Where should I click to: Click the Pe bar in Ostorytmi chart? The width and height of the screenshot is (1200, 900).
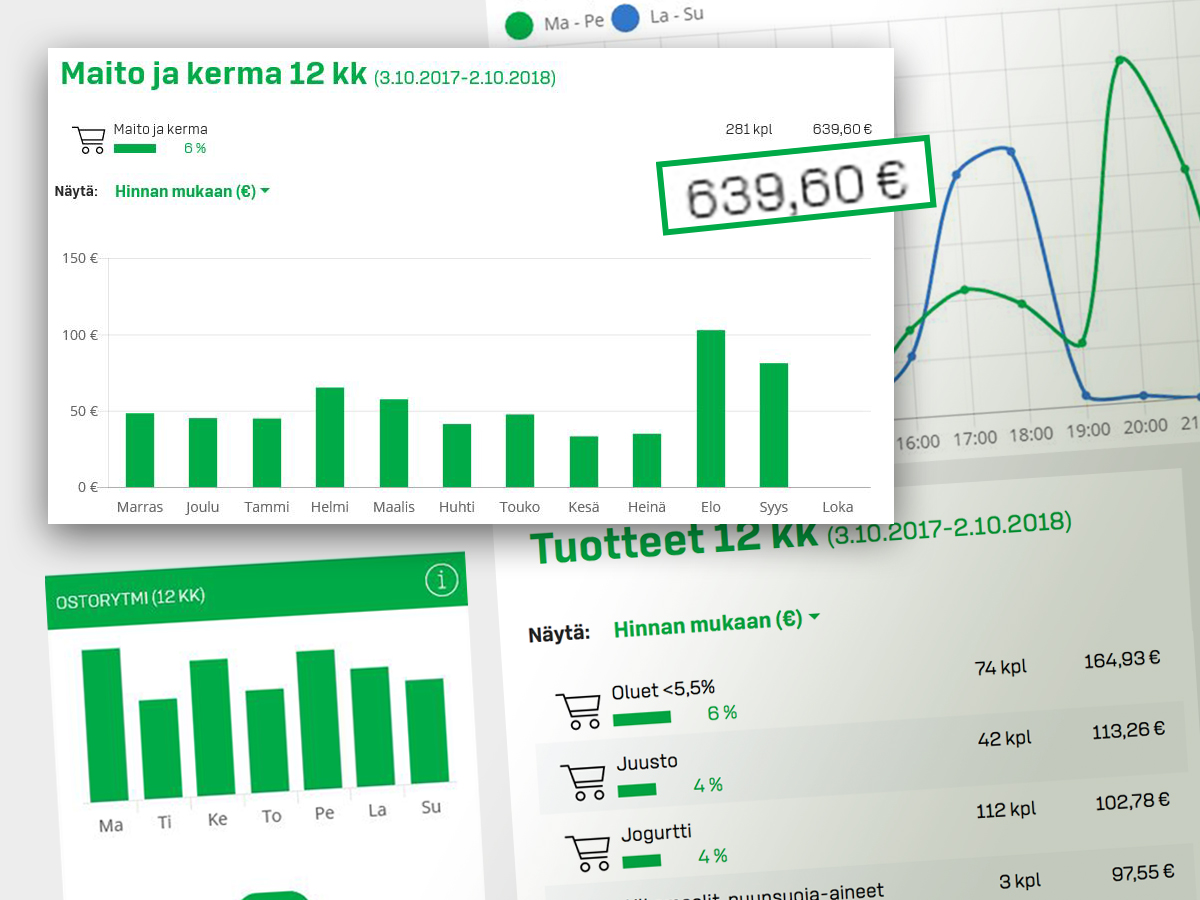pos(319,719)
